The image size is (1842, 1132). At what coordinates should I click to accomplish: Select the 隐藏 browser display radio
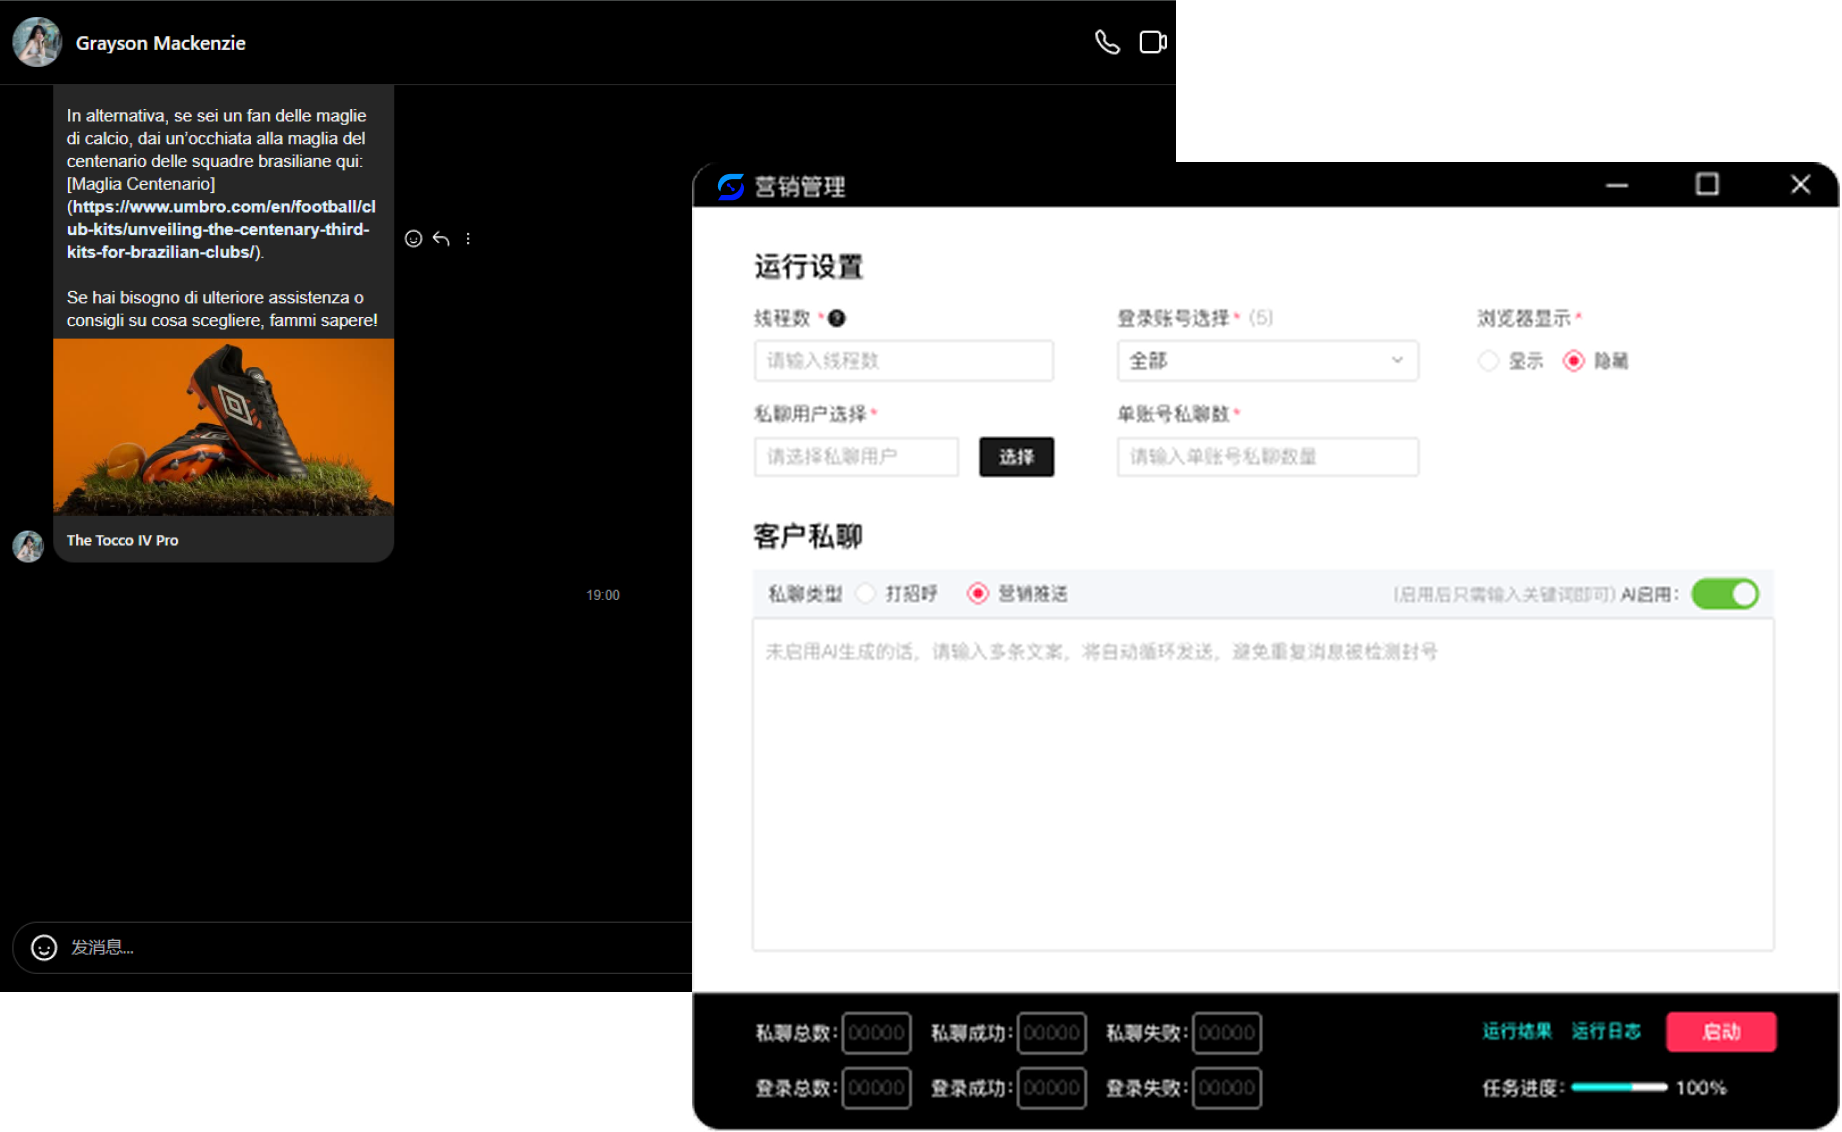tap(1574, 361)
